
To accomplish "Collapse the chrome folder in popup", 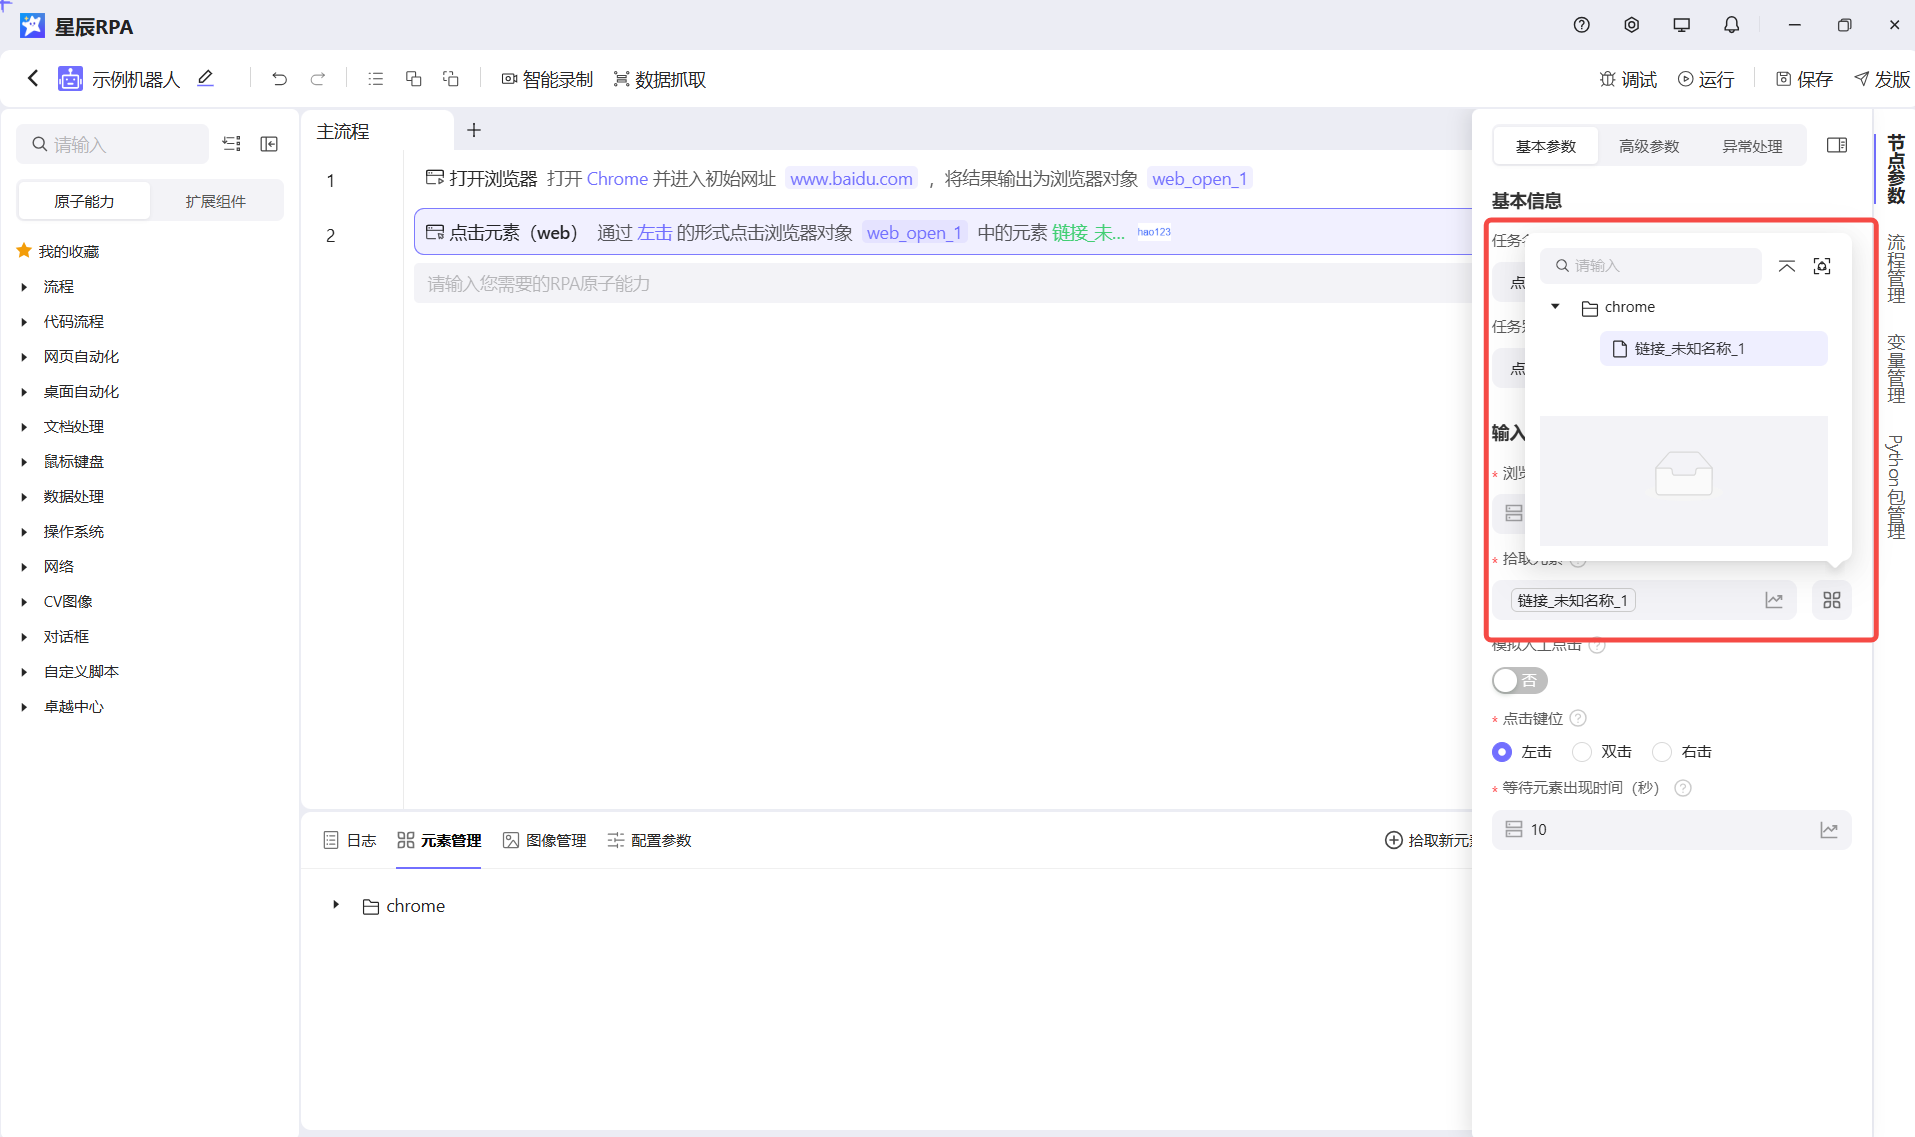I will tap(1555, 307).
